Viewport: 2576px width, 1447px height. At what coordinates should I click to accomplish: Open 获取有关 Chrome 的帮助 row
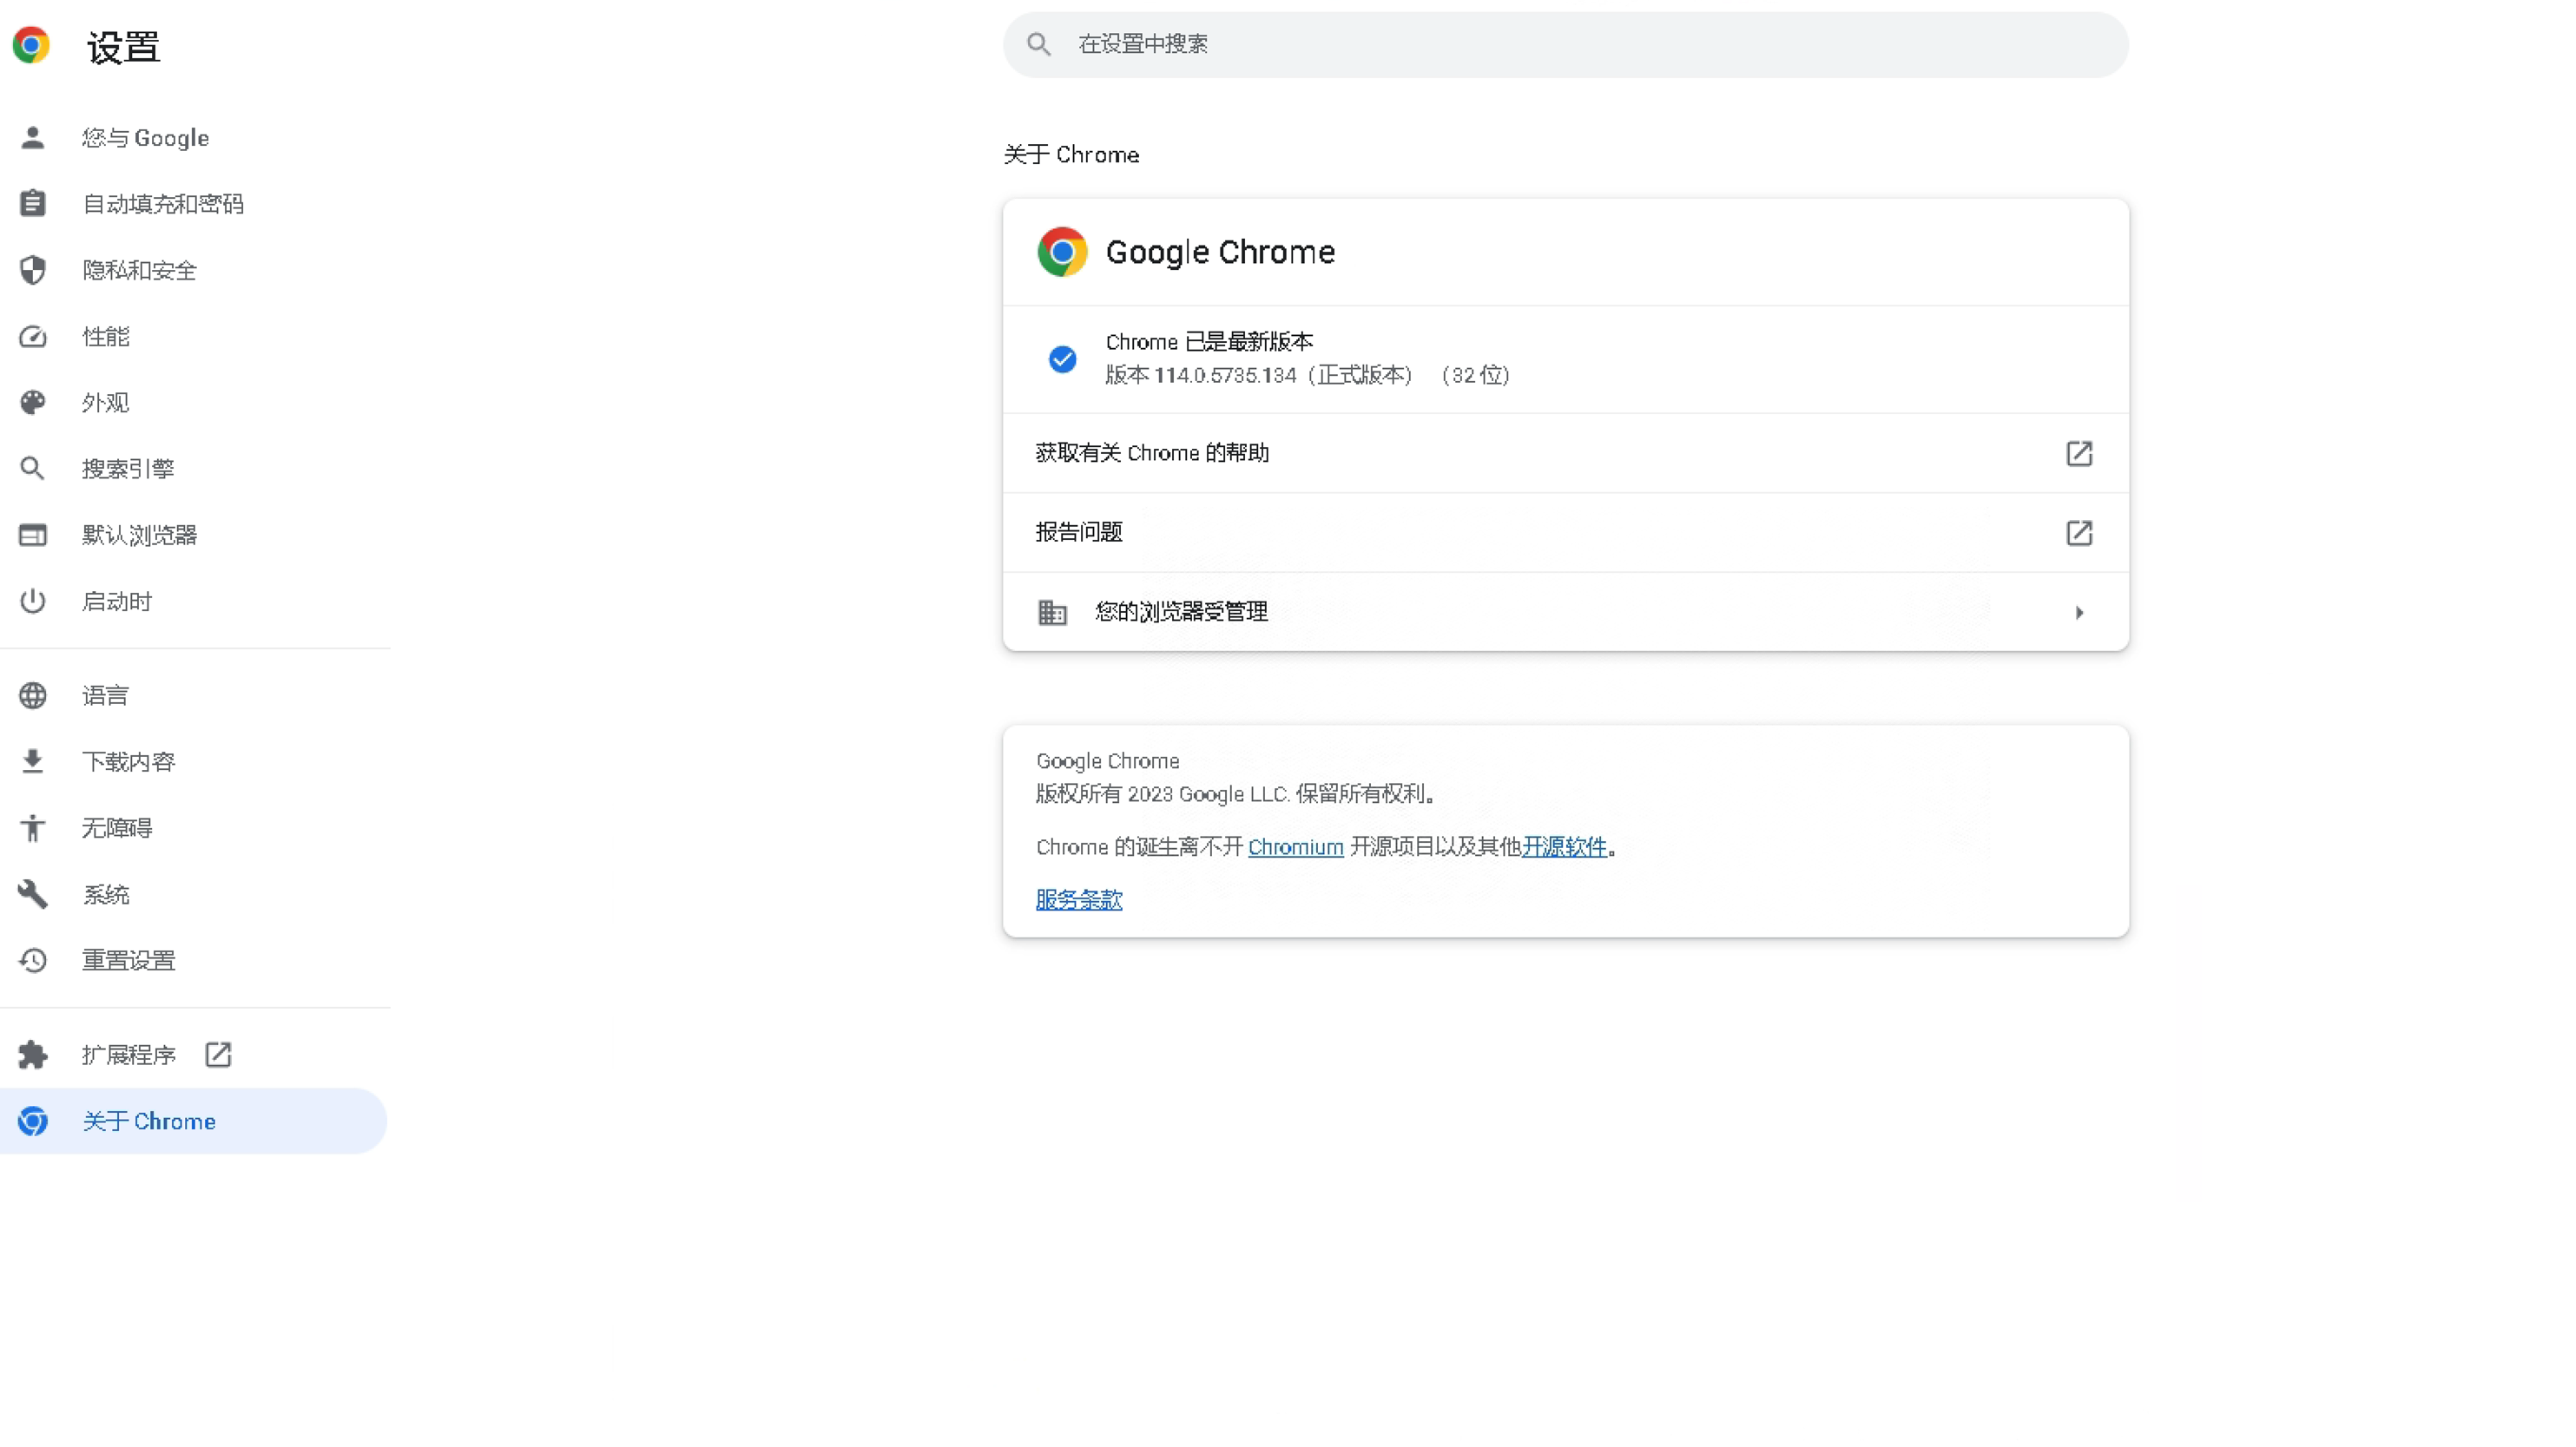coord(1565,453)
